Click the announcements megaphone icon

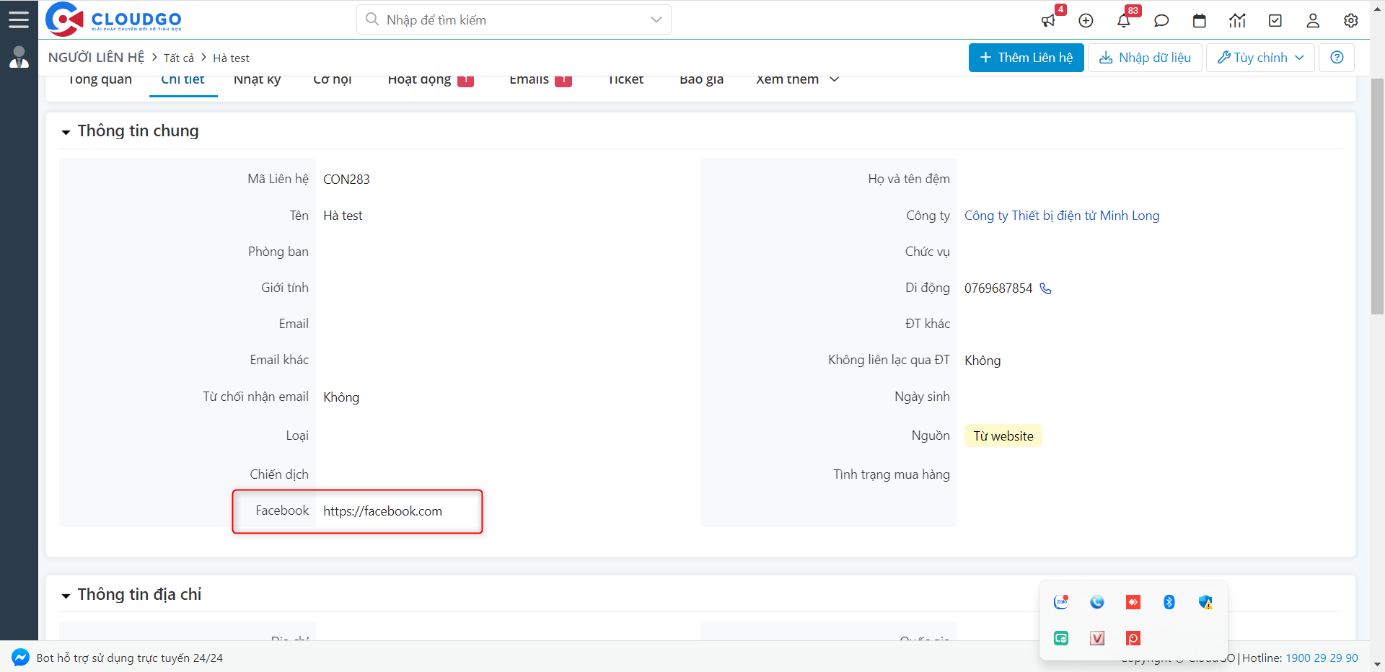pyautogui.click(x=1048, y=20)
